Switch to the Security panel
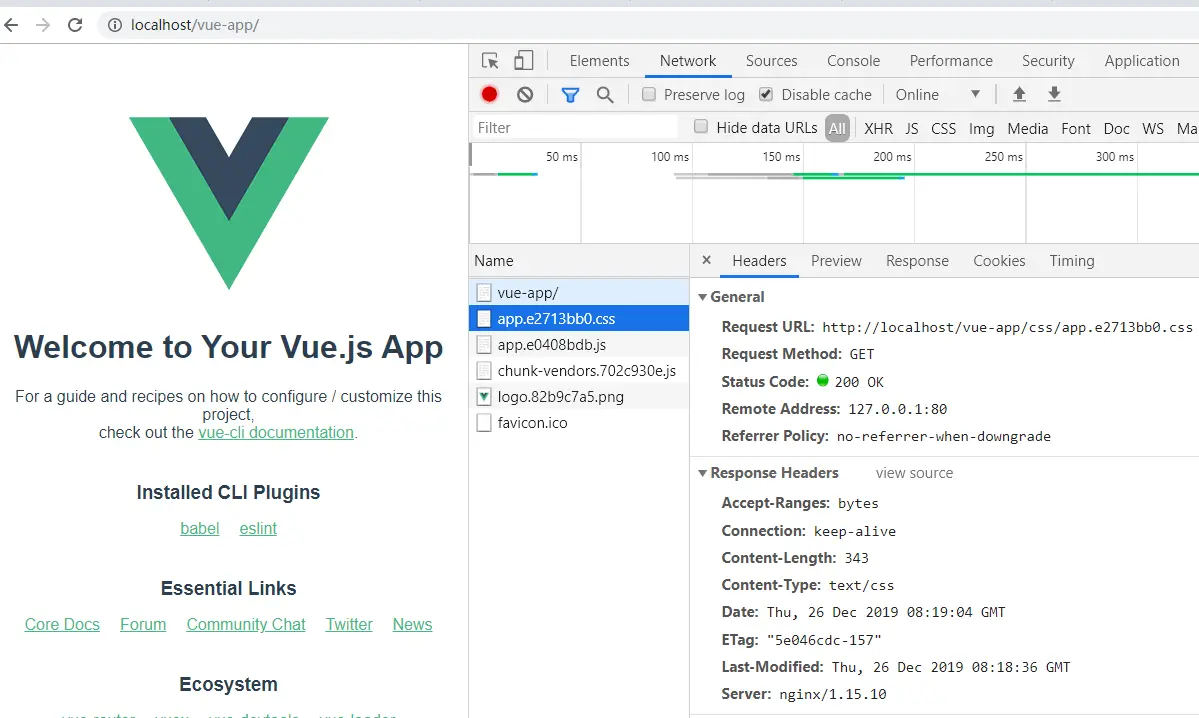 tap(1048, 60)
